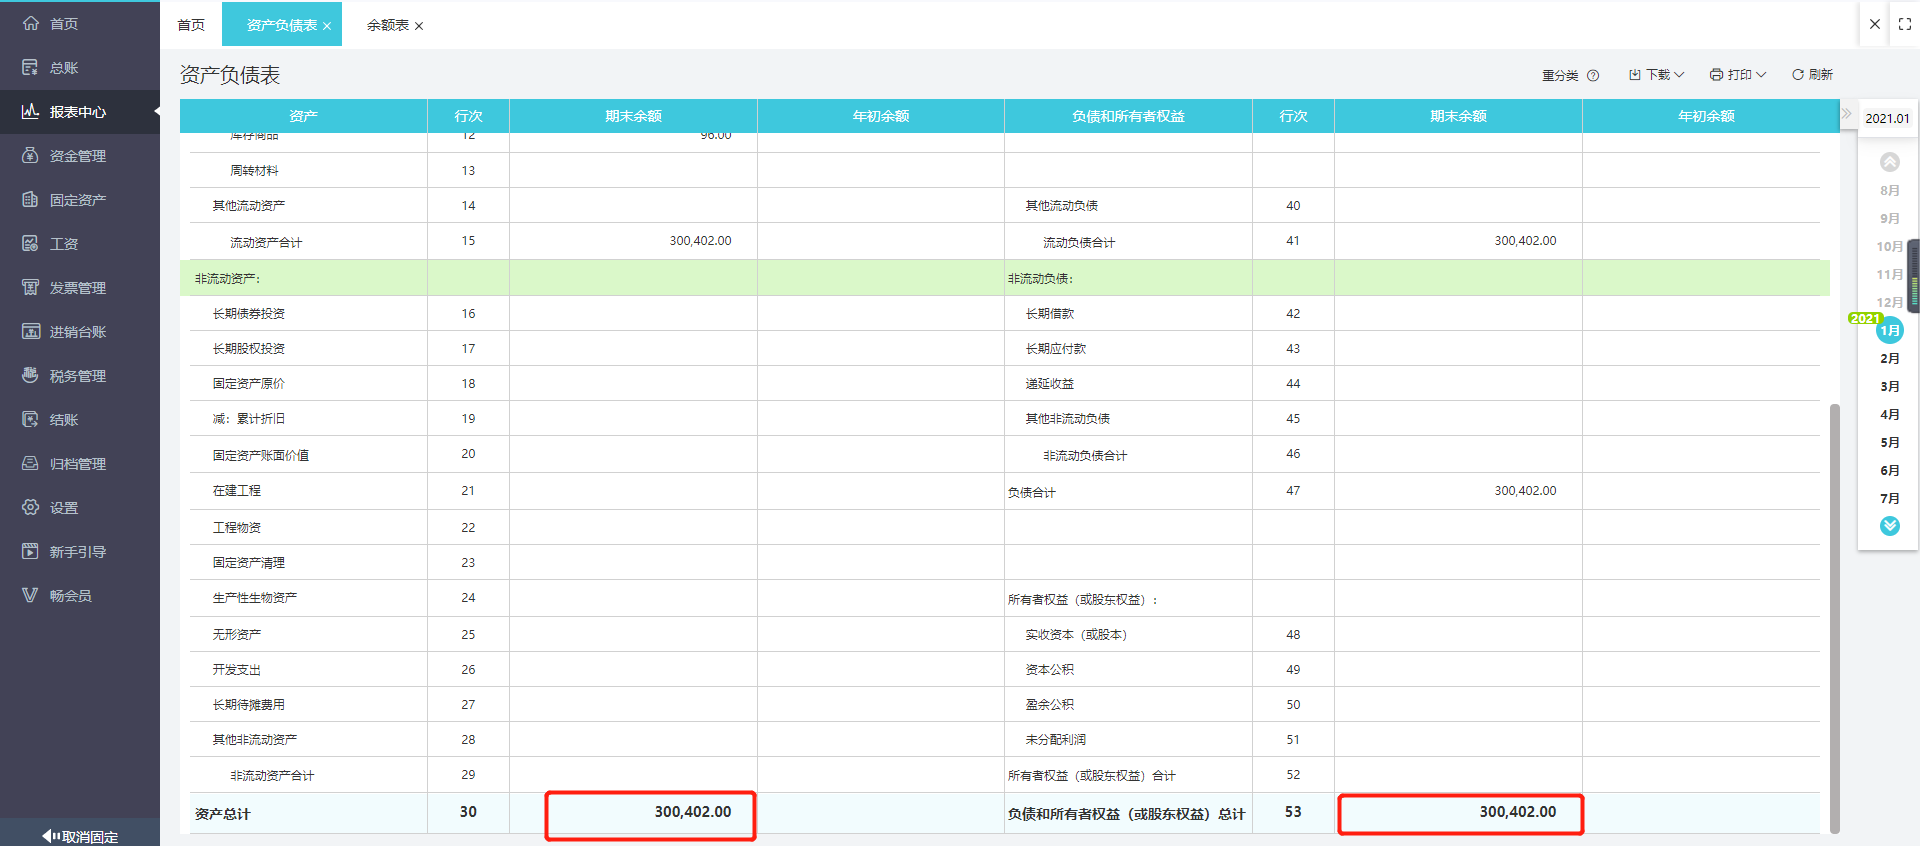Image resolution: width=1920 pixels, height=846 pixels.
Task: Click the 重分类 help question mark icon
Action: click(1593, 75)
